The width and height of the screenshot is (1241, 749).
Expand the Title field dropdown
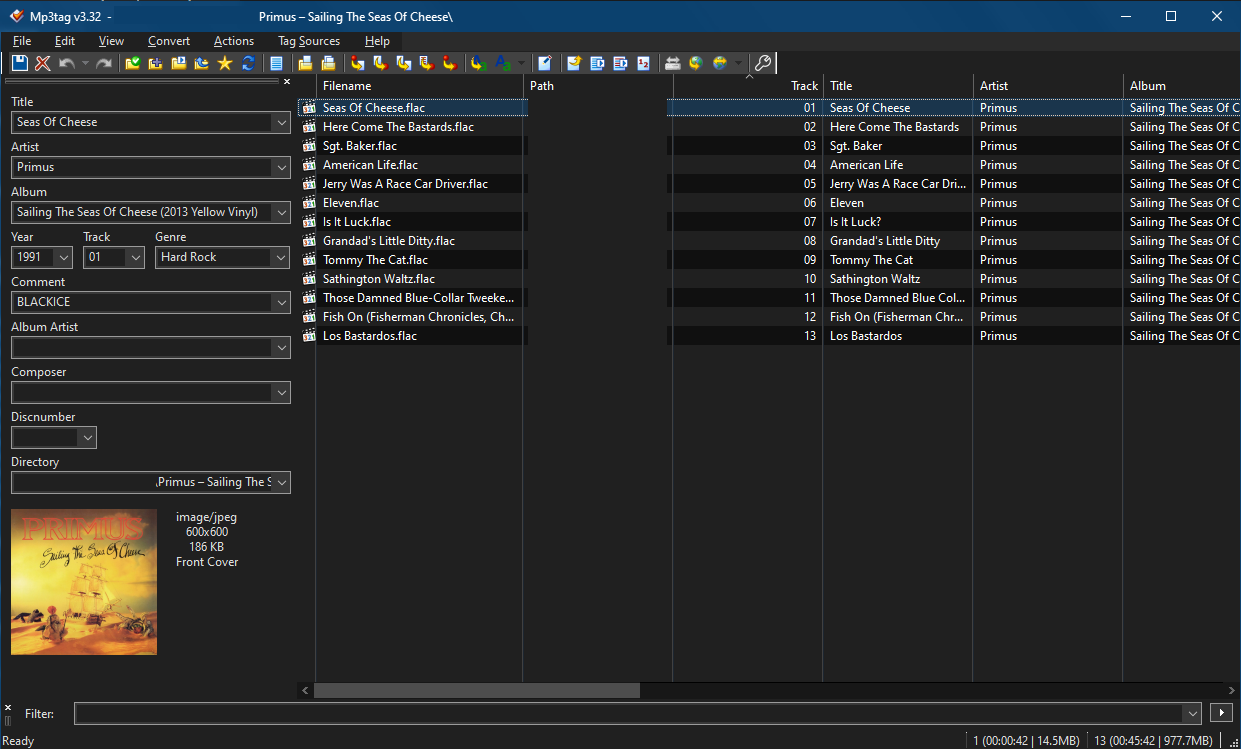tap(280, 122)
